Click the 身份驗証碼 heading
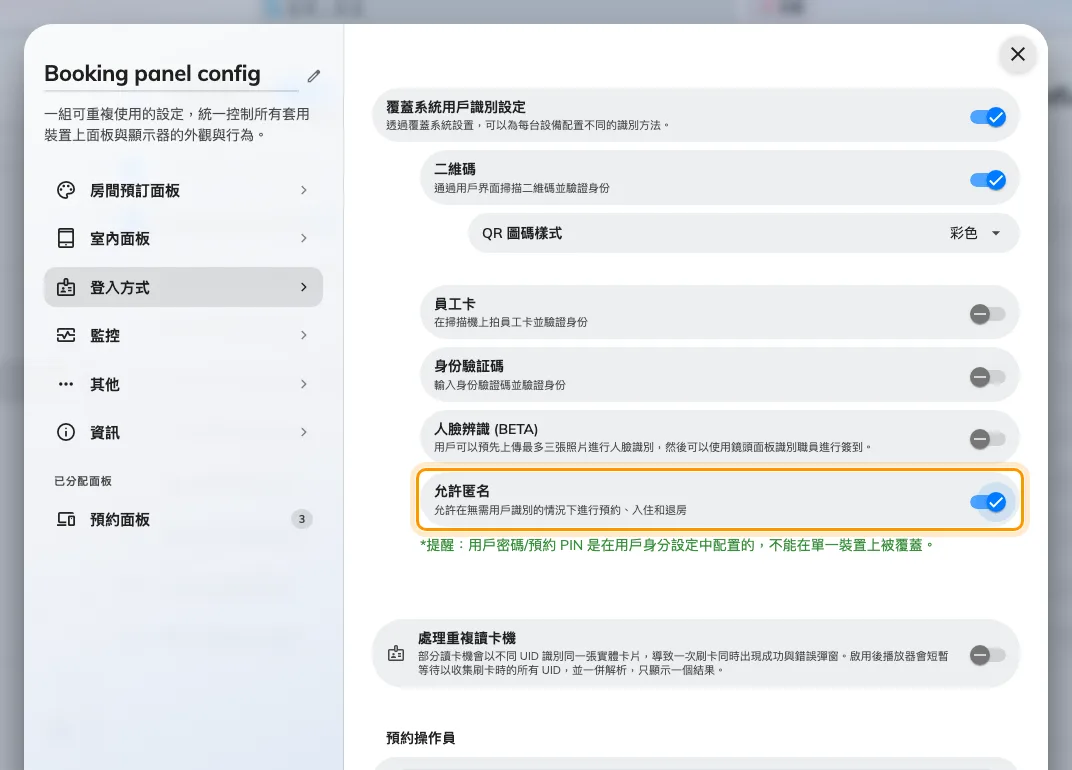The image size is (1072, 770). [x=469, y=367]
